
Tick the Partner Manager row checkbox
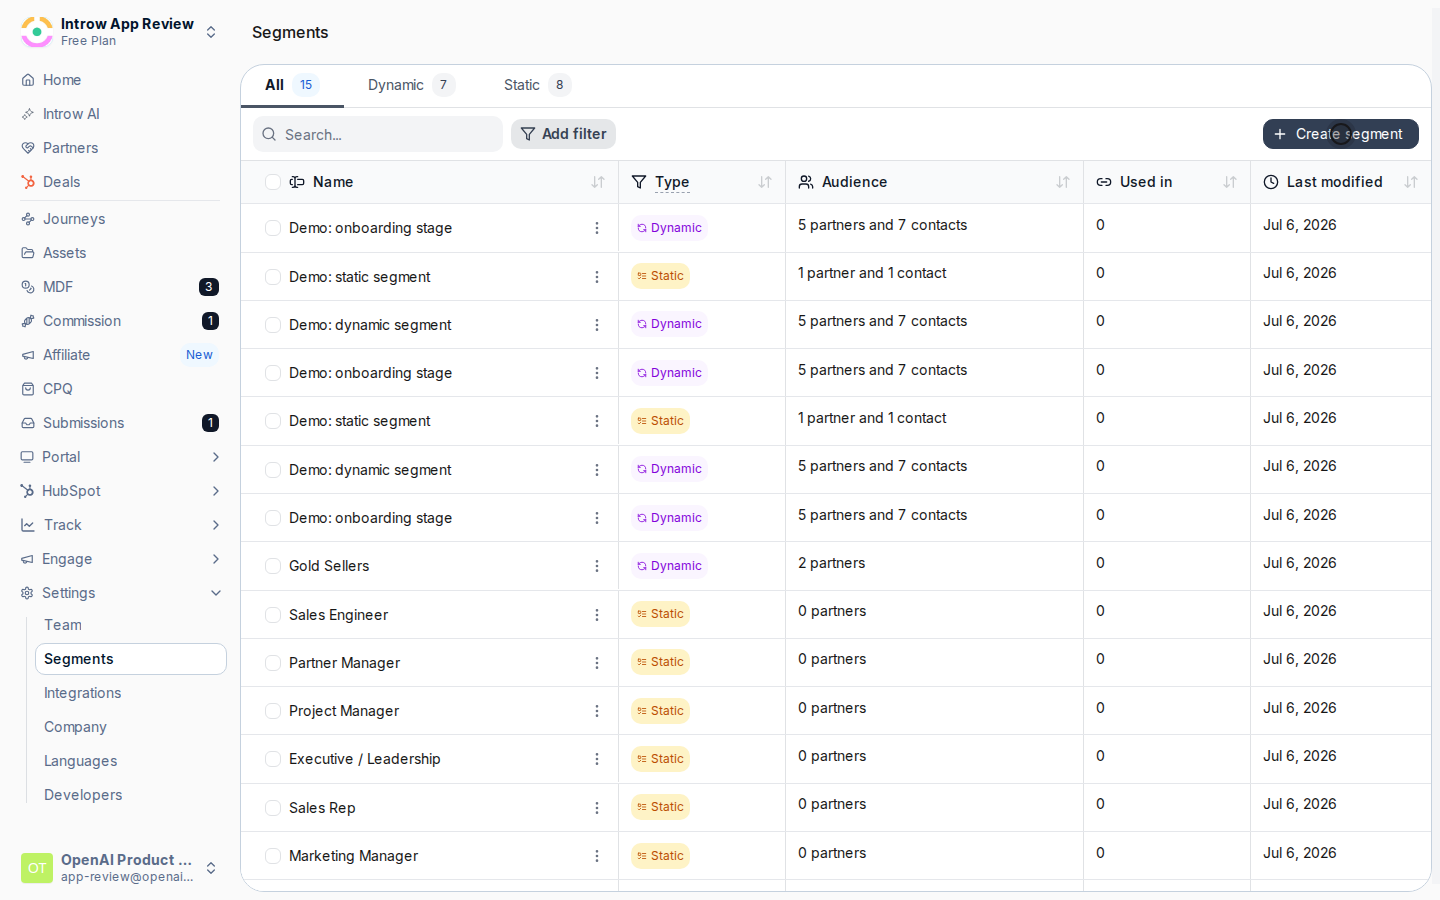273,663
